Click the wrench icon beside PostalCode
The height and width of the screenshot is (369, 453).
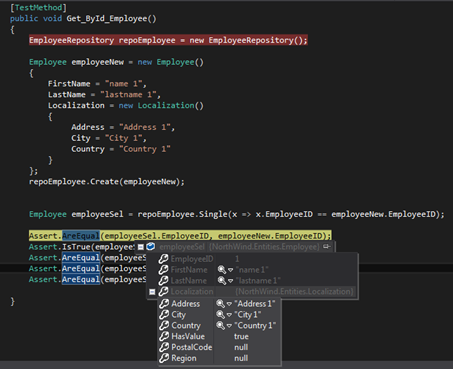coord(164,347)
